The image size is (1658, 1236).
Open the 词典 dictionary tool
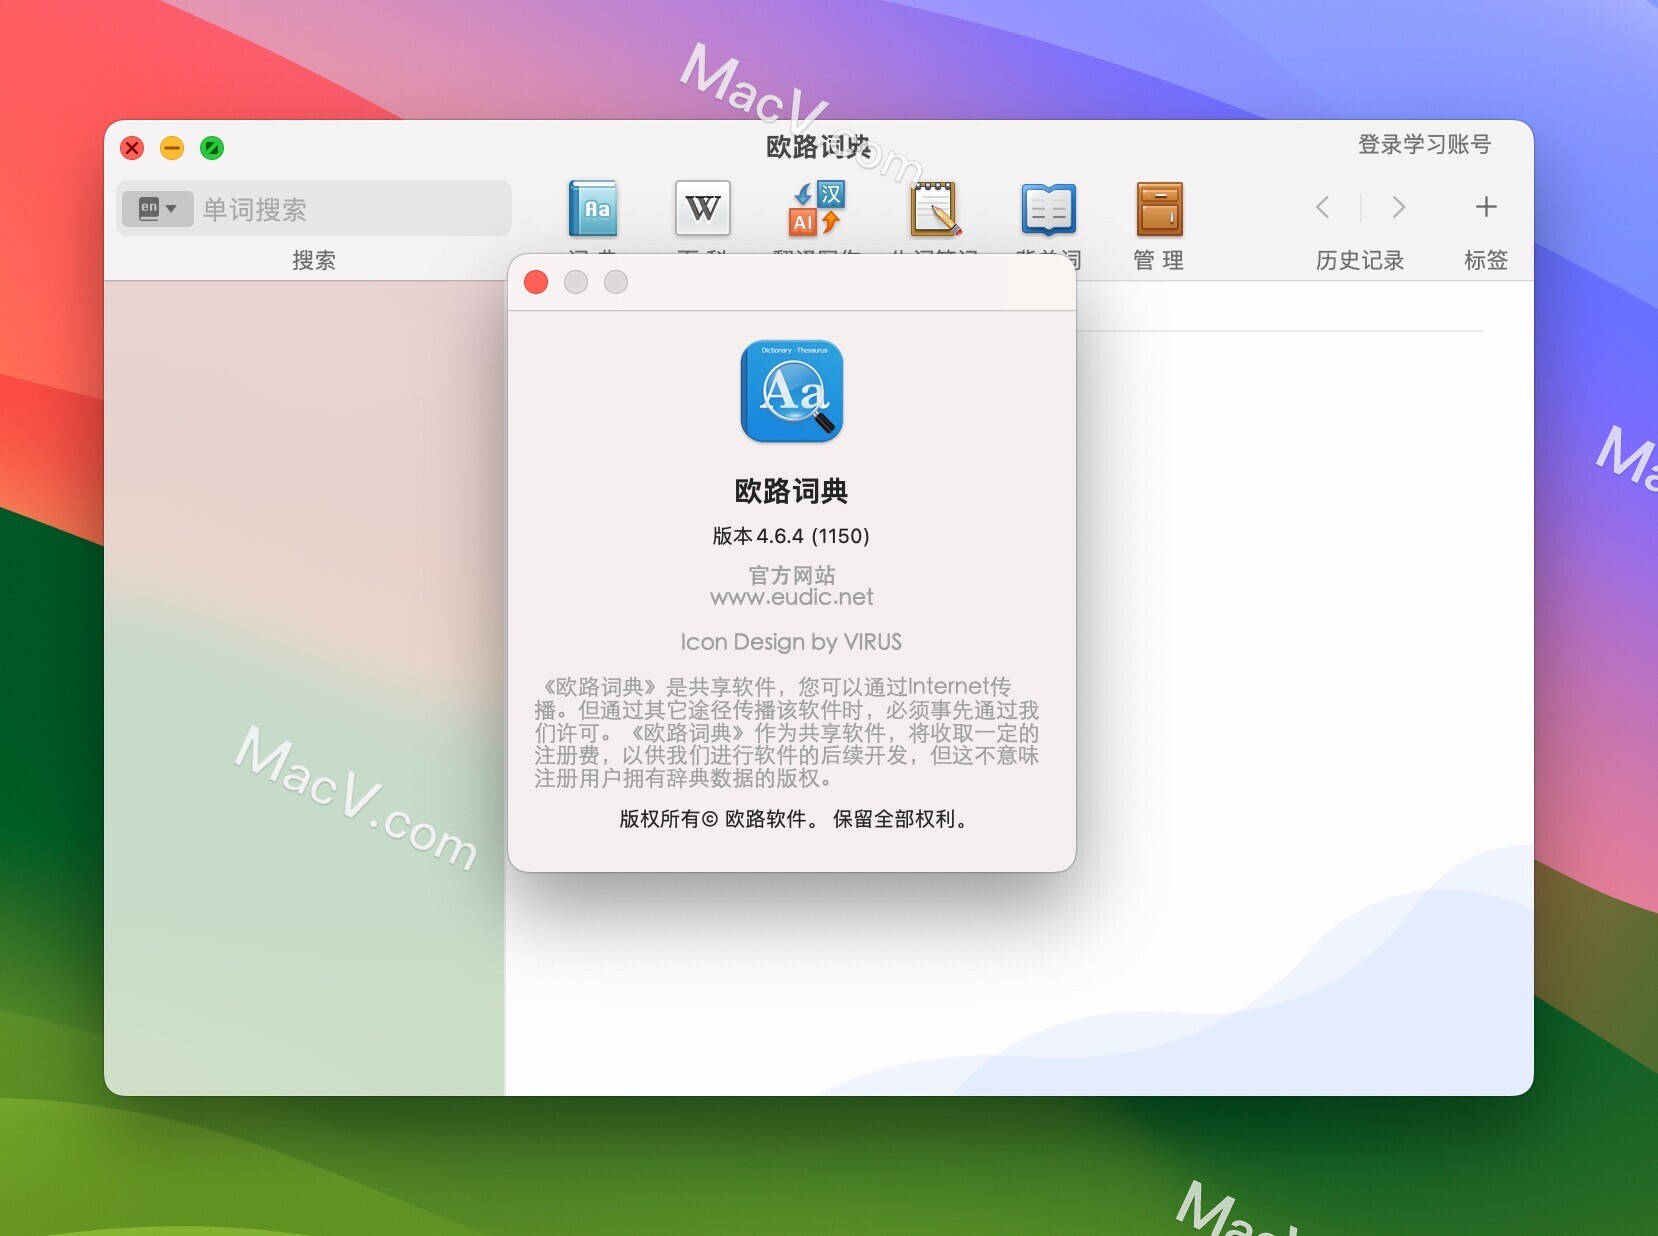pos(594,210)
